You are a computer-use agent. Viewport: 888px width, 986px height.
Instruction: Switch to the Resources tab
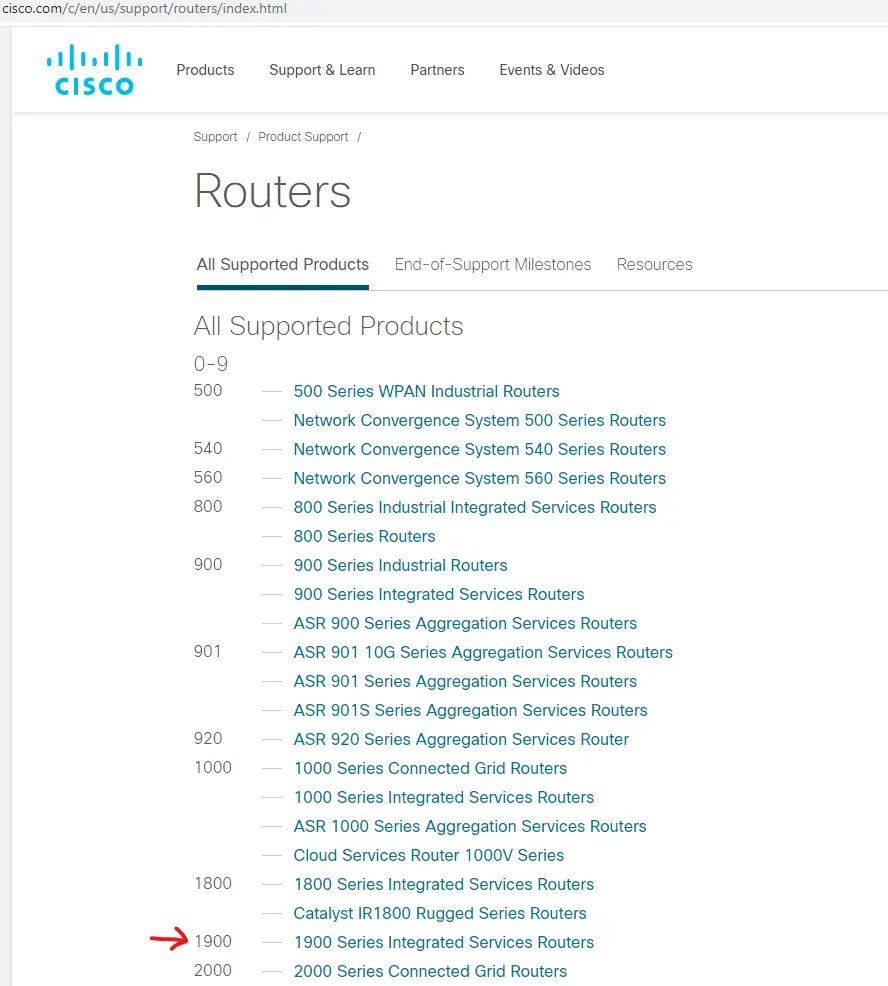654,264
